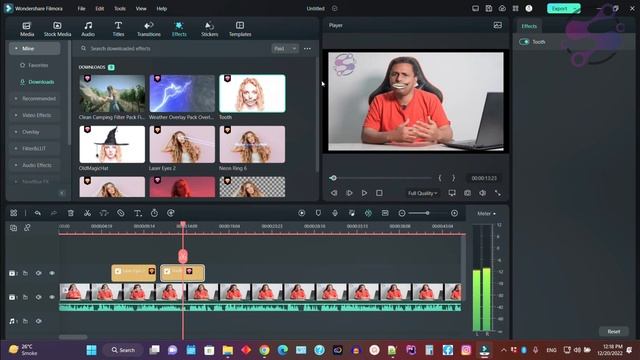Expand the Video Effects category

(35, 115)
